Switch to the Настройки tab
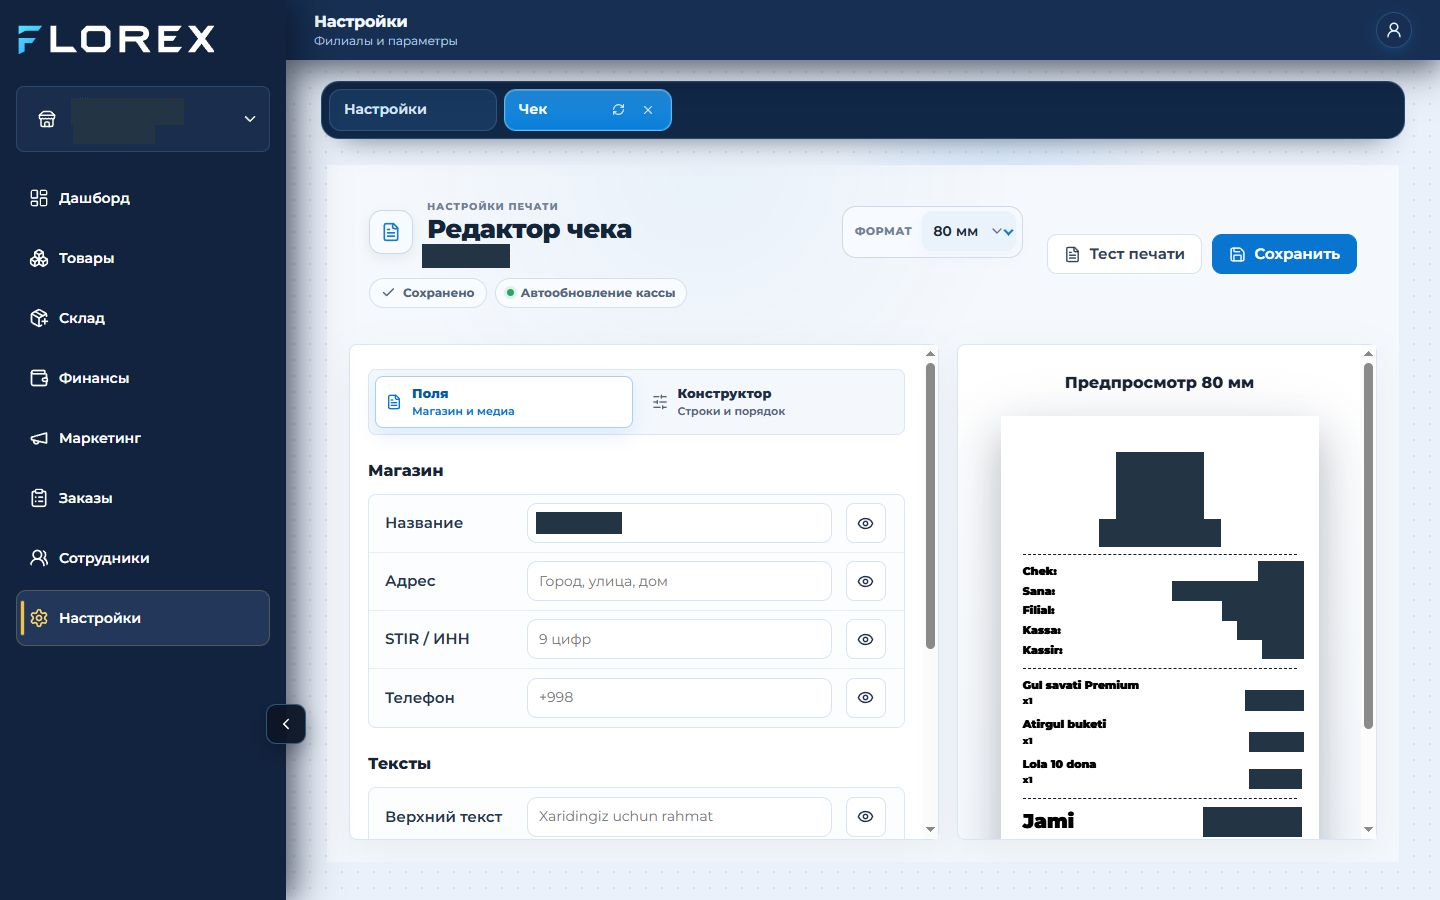1440x900 pixels. click(413, 110)
